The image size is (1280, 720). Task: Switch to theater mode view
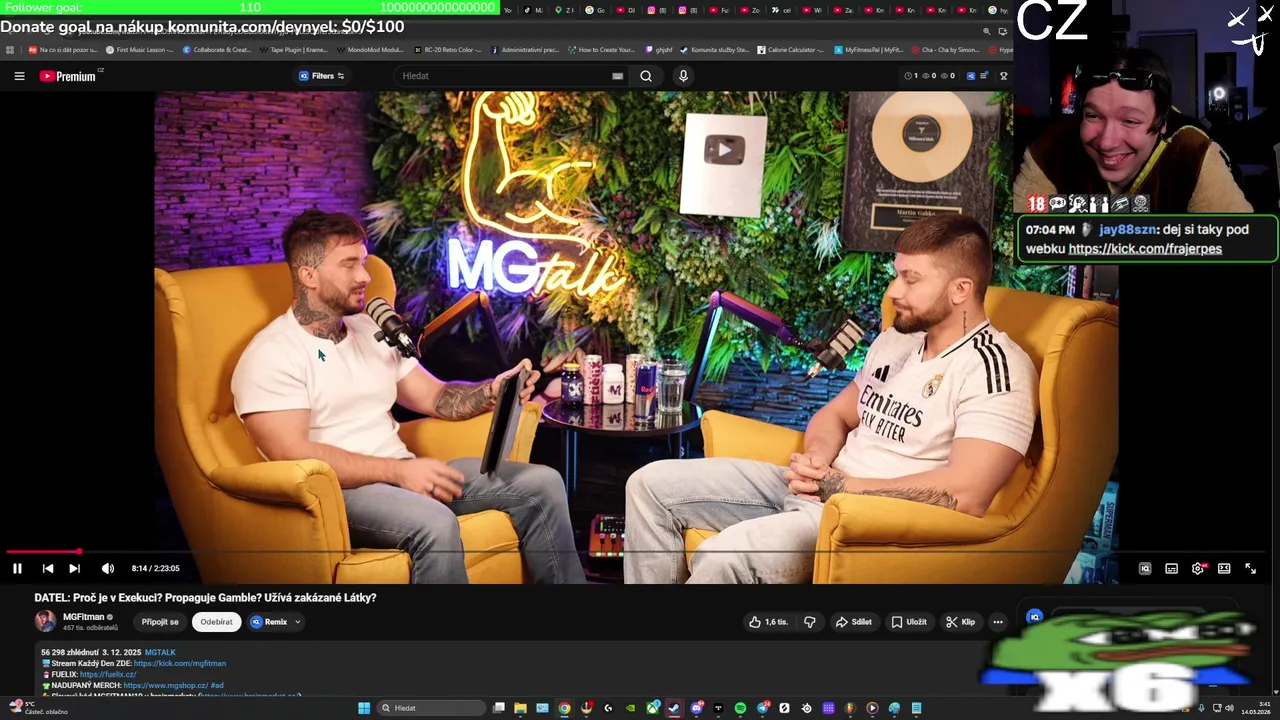(1224, 568)
